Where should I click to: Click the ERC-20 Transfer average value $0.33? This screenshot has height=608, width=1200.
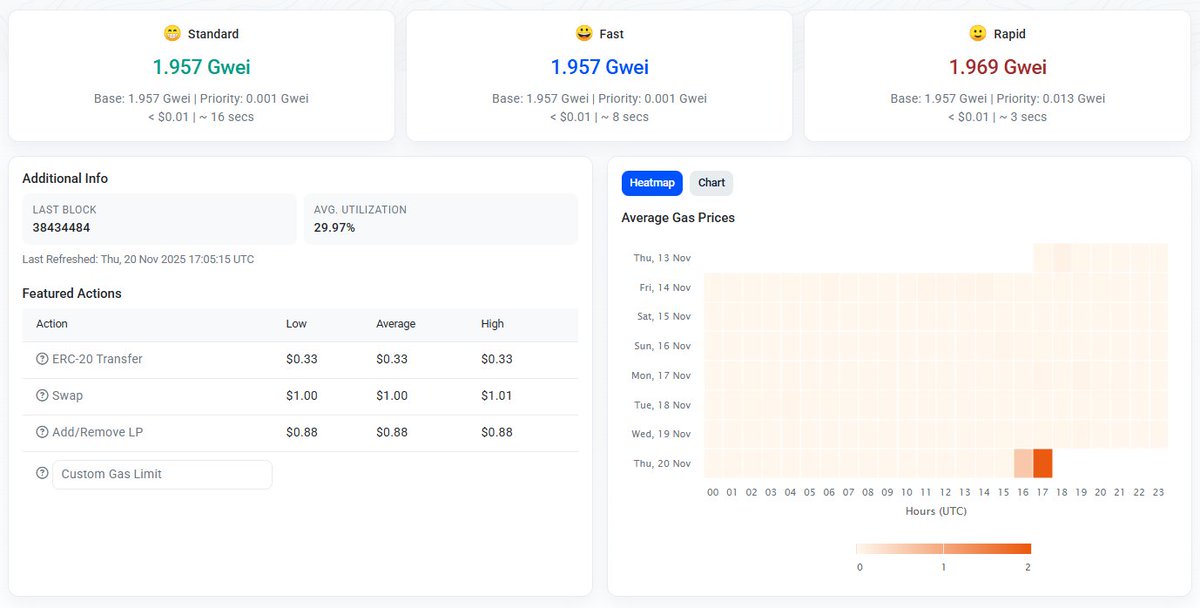391,359
